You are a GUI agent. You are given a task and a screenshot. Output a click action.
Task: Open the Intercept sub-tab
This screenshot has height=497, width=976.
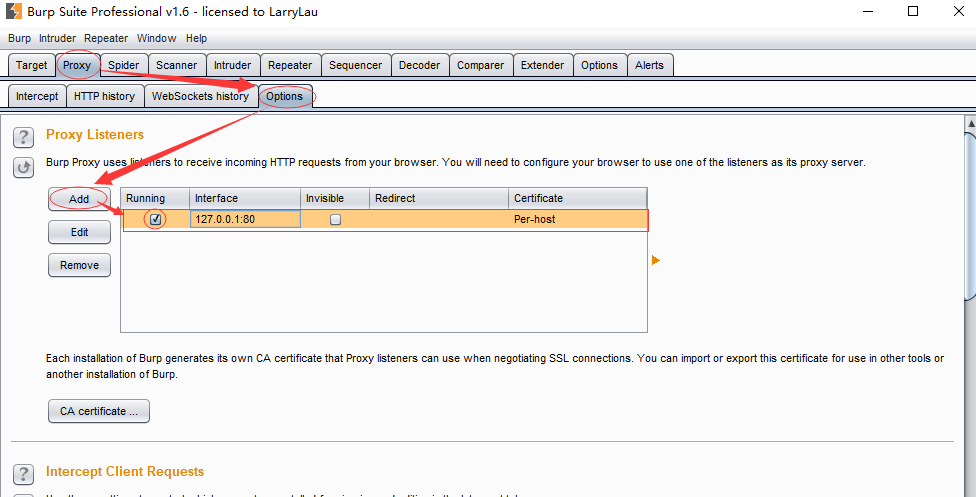(37, 97)
